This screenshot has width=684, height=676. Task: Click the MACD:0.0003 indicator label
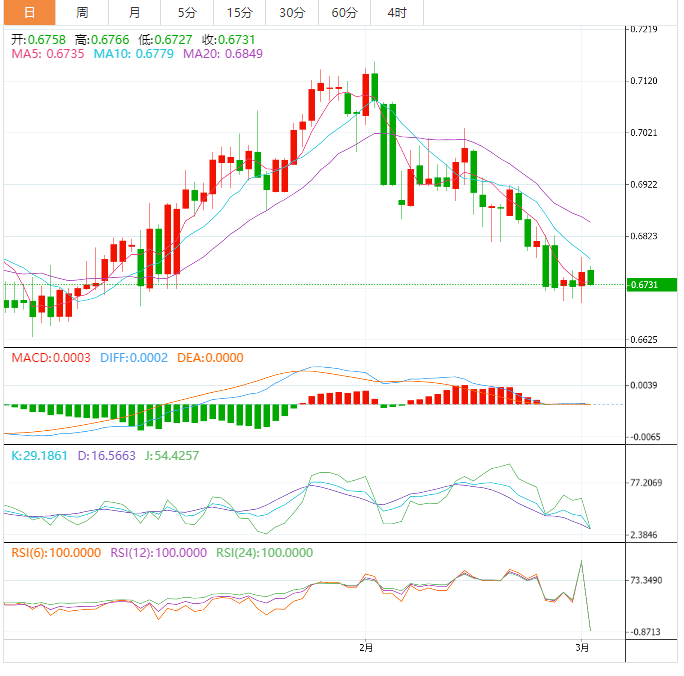pyautogui.click(x=51, y=358)
